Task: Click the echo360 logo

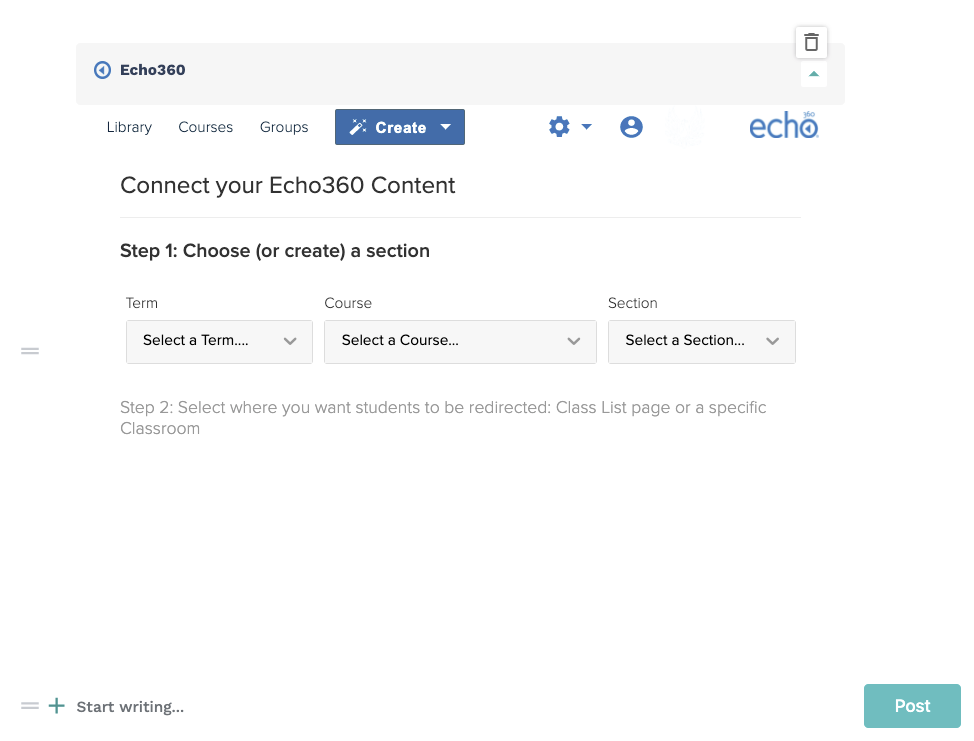Action: pos(783,125)
